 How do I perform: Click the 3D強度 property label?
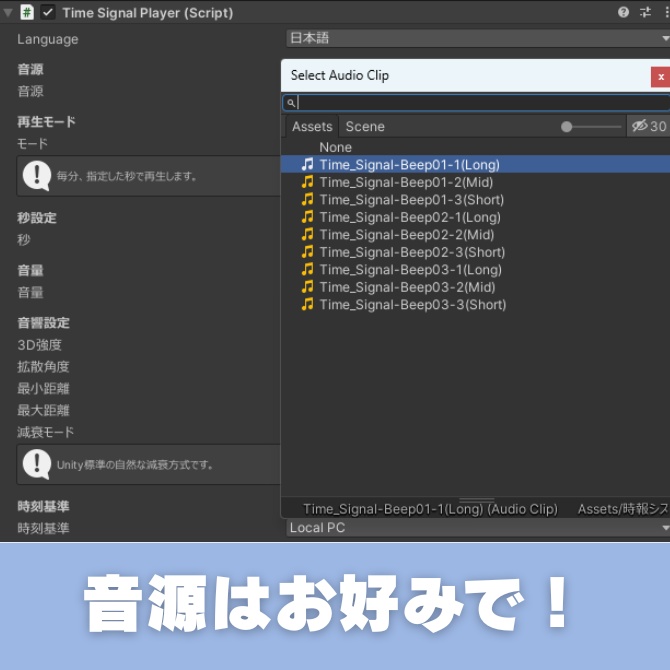[x=39, y=345]
